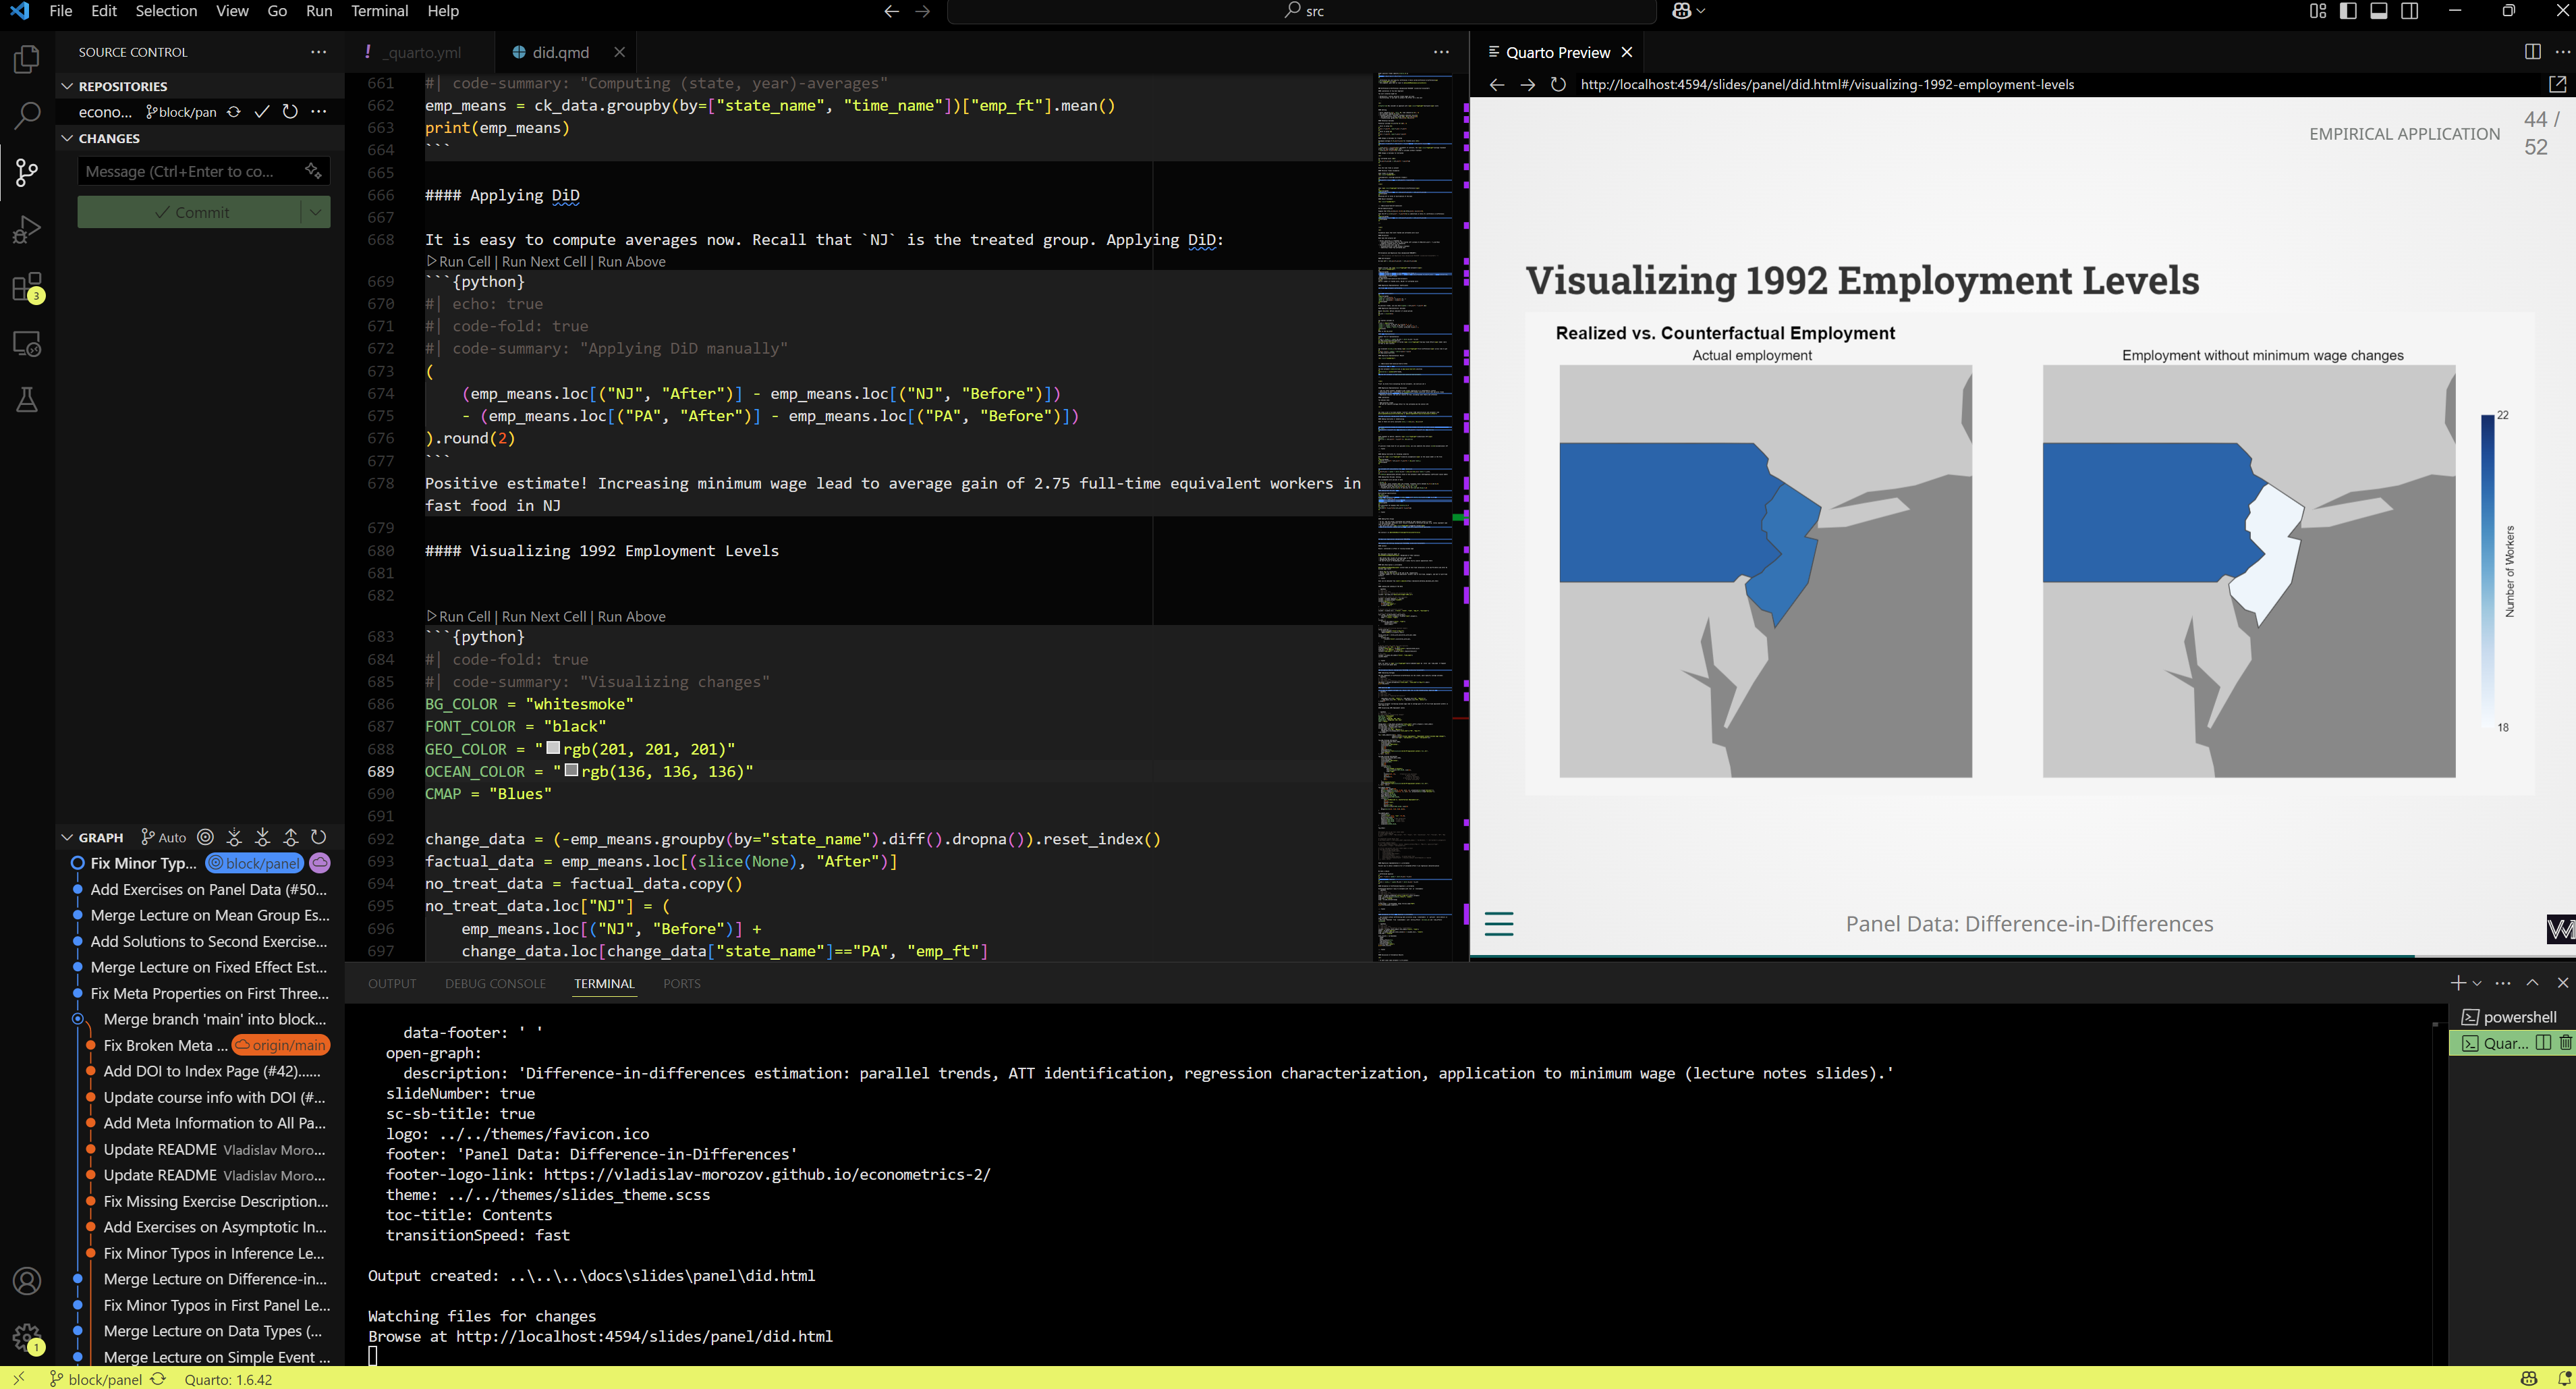The width and height of the screenshot is (2576, 1389).
Task: Toggle bottom Panel visibility in title bar
Action: (2379, 11)
